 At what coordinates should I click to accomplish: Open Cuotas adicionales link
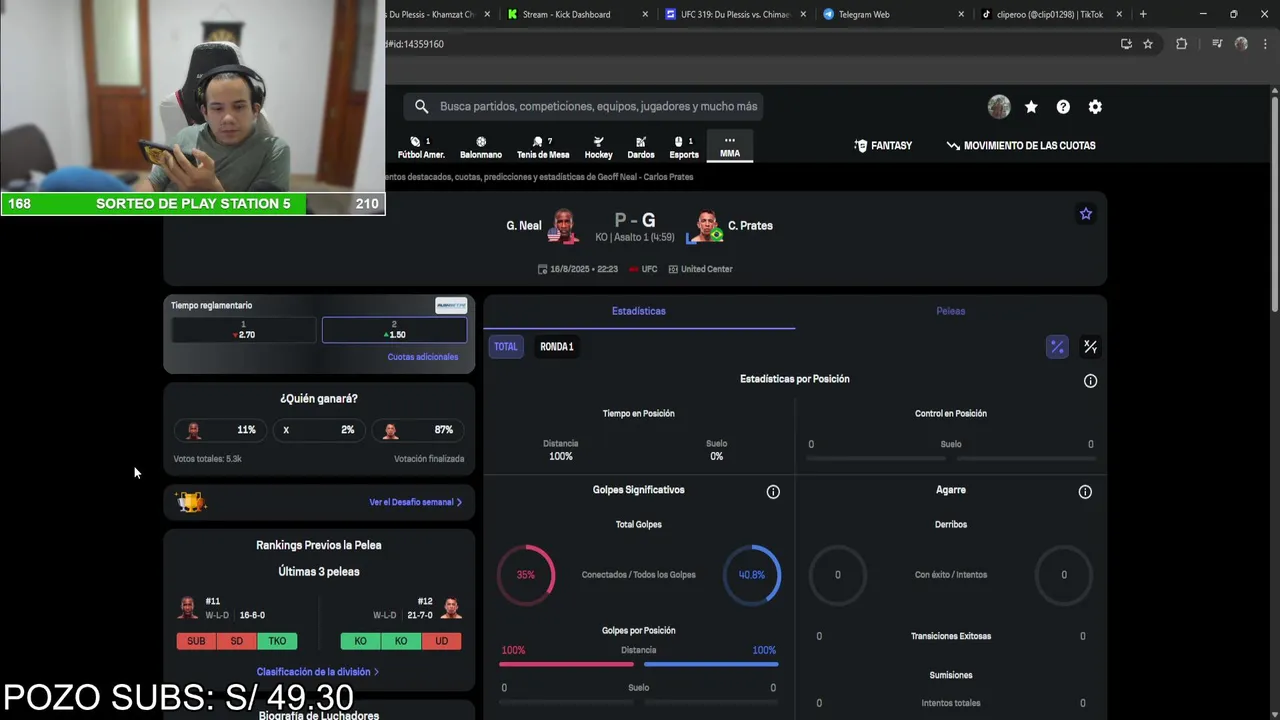pyautogui.click(x=423, y=357)
